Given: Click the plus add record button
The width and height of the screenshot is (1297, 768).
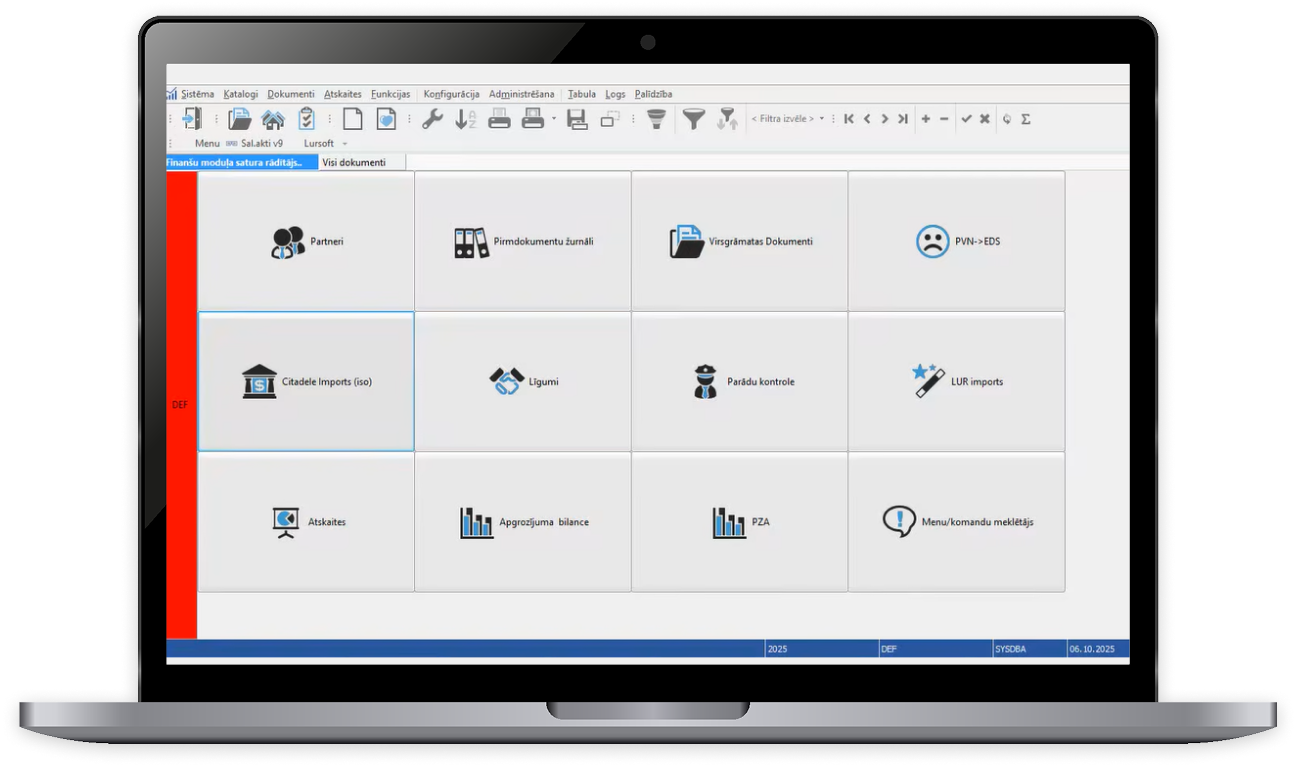Looking at the screenshot, I should (925, 119).
